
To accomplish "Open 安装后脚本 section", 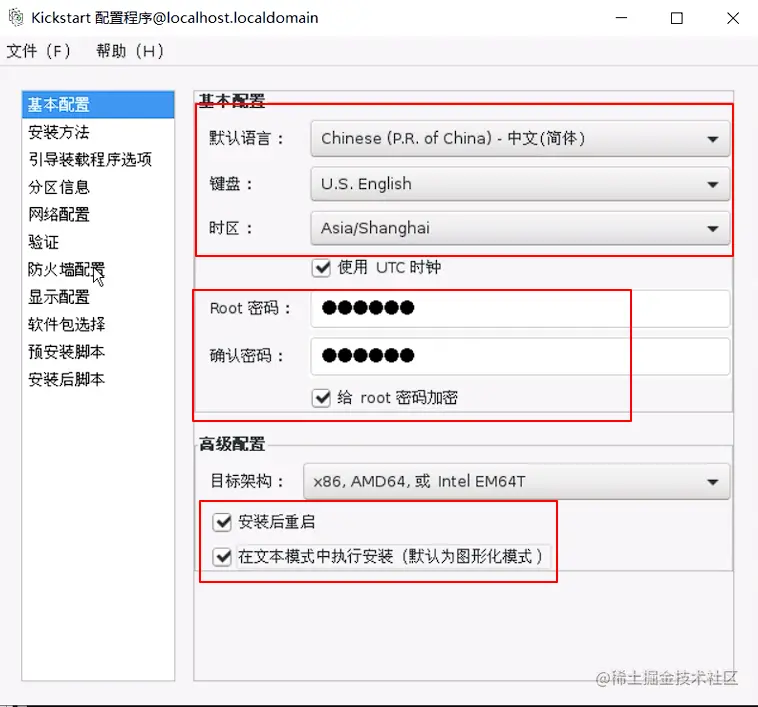I will pos(98,379).
